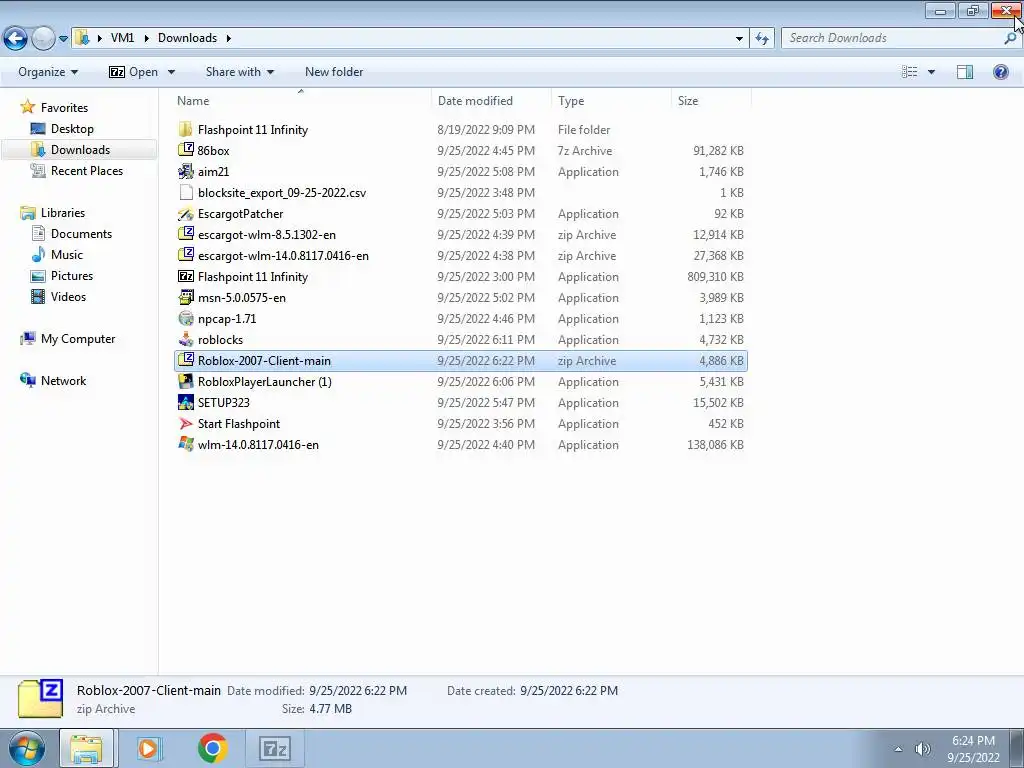
Task: Click the taskbar clock and date
Action: (x=973, y=749)
